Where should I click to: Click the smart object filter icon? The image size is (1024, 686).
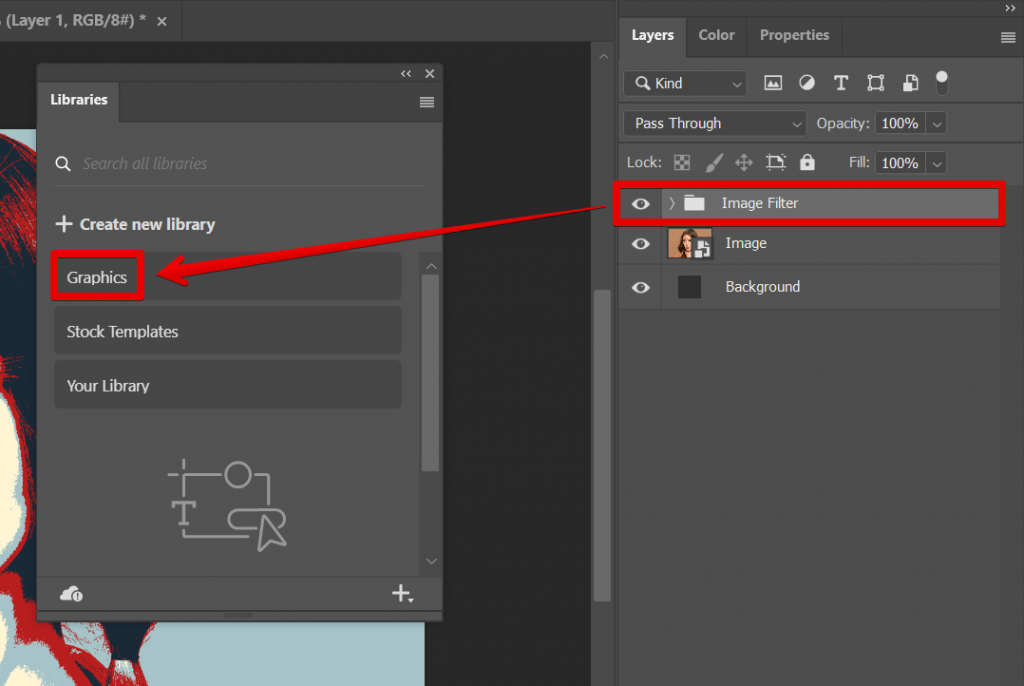[910, 83]
